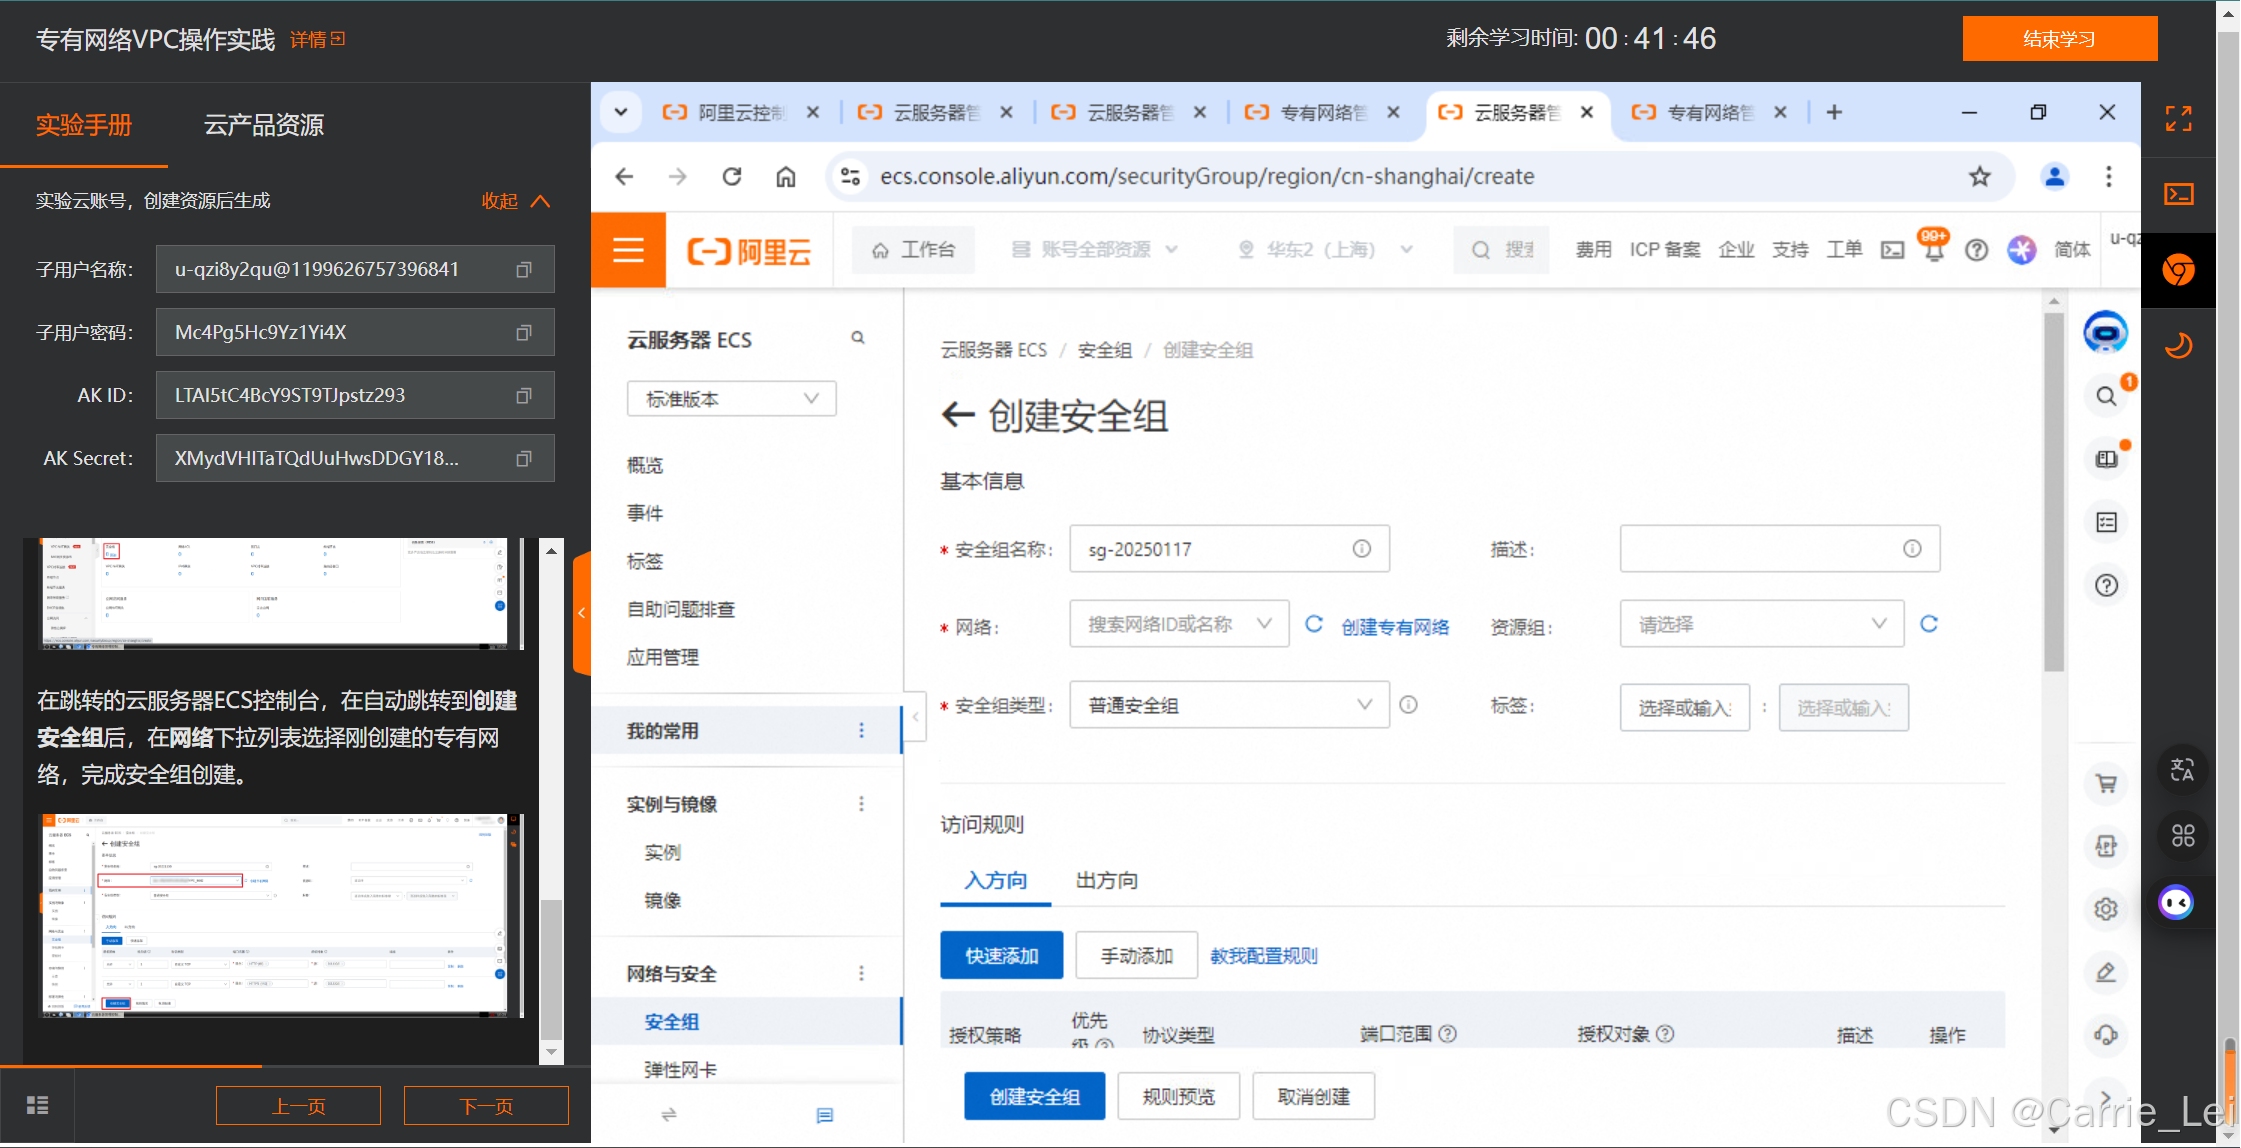Screen dimensions: 2241x1148
Task: Collapse the lab manual panel orange handle
Action: coord(581,613)
